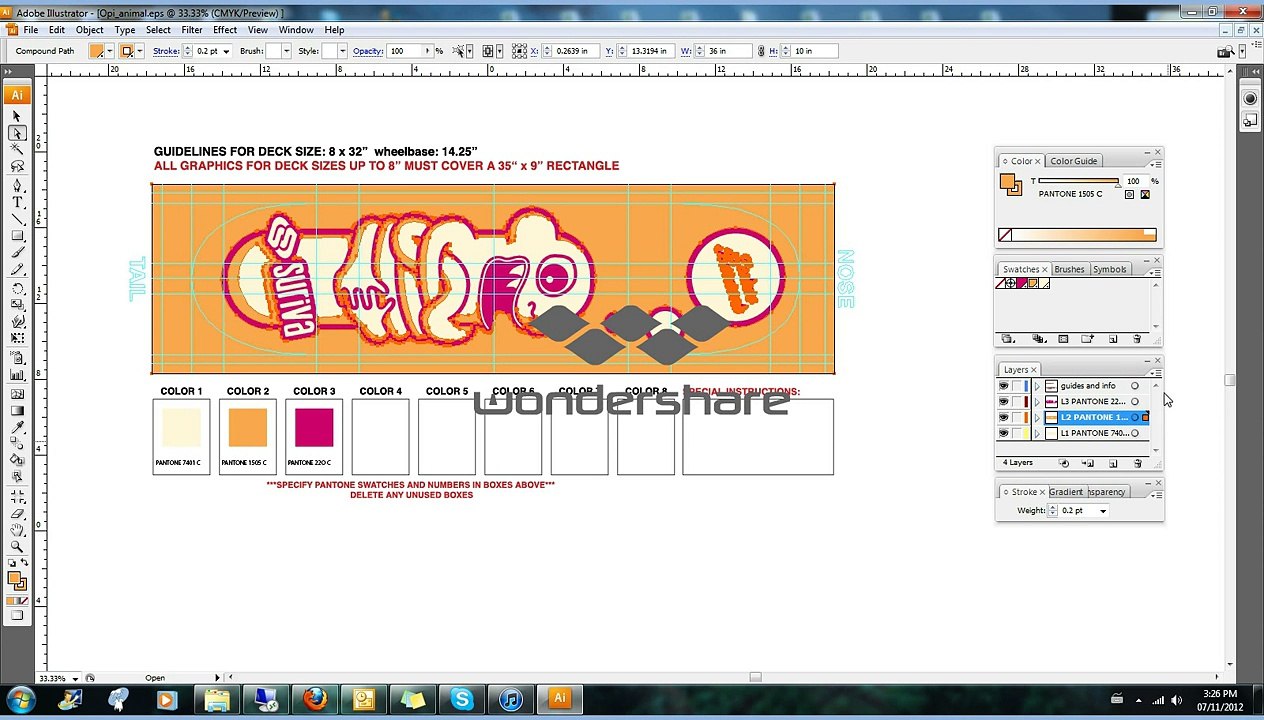Create new swatch in Swatches panel
Viewport: 1264px width, 720px height.
point(1113,339)
